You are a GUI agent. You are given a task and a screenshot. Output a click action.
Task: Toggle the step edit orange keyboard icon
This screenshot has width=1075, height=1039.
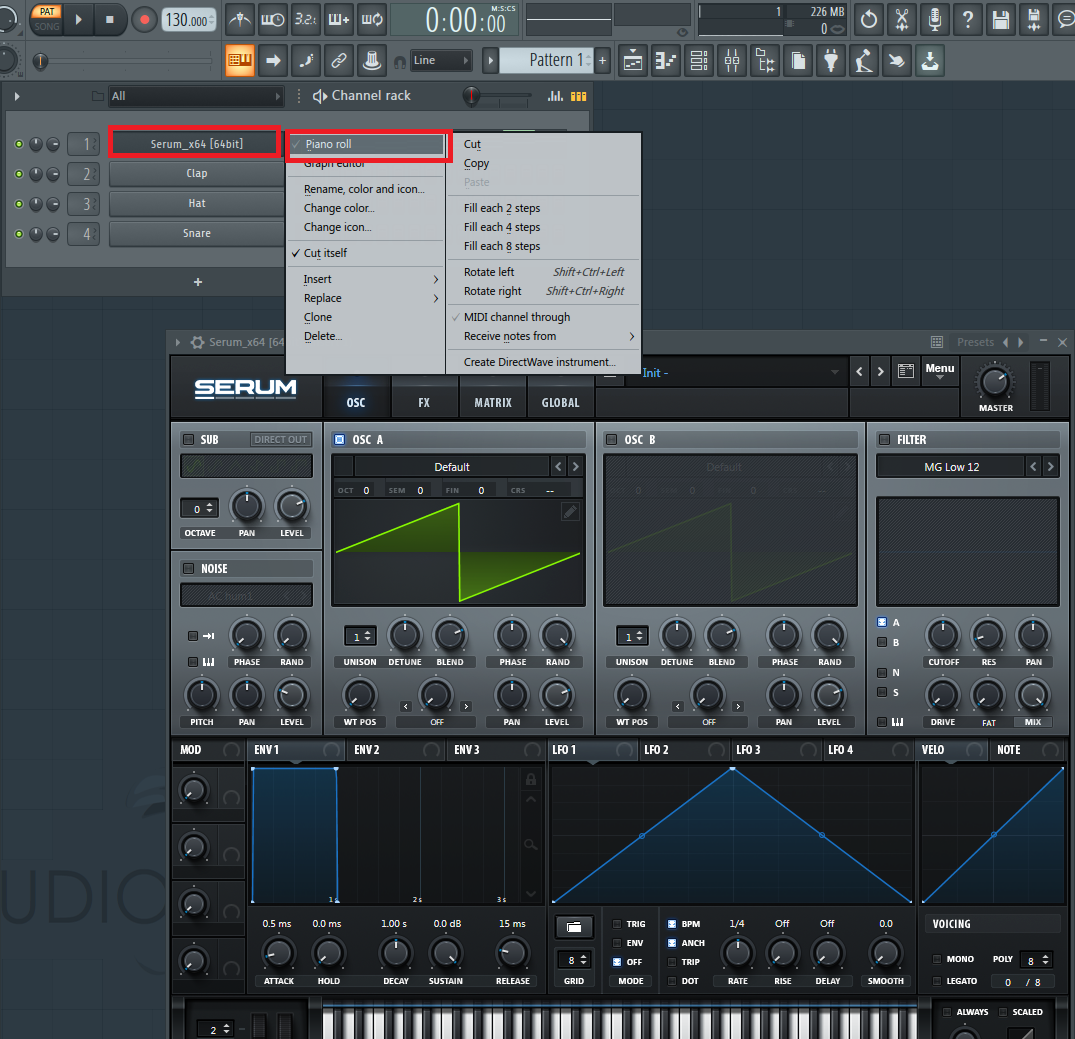click(x=240, y=60)
